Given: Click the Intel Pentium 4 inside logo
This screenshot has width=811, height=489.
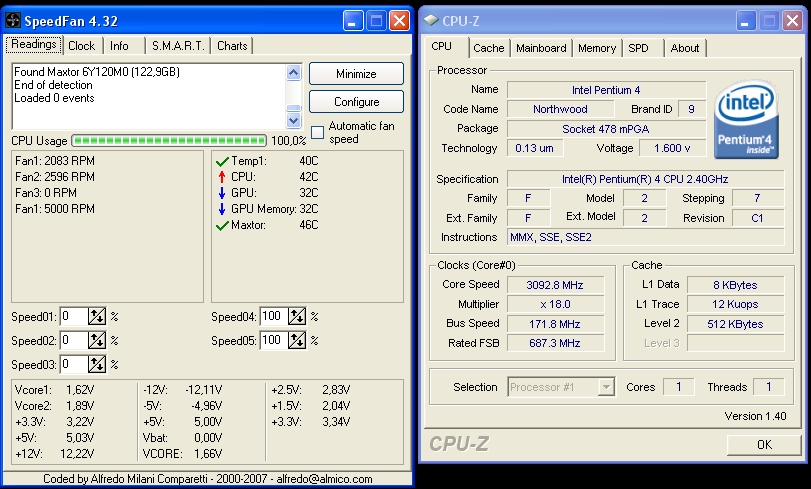Looking at the screenshot, I should click(x=746, y=120).
